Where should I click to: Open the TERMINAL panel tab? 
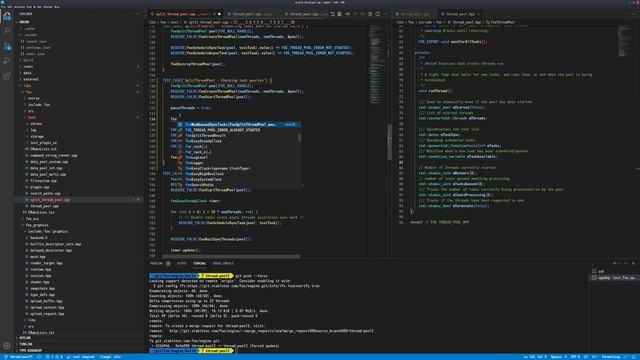click(x=200, y=264)
